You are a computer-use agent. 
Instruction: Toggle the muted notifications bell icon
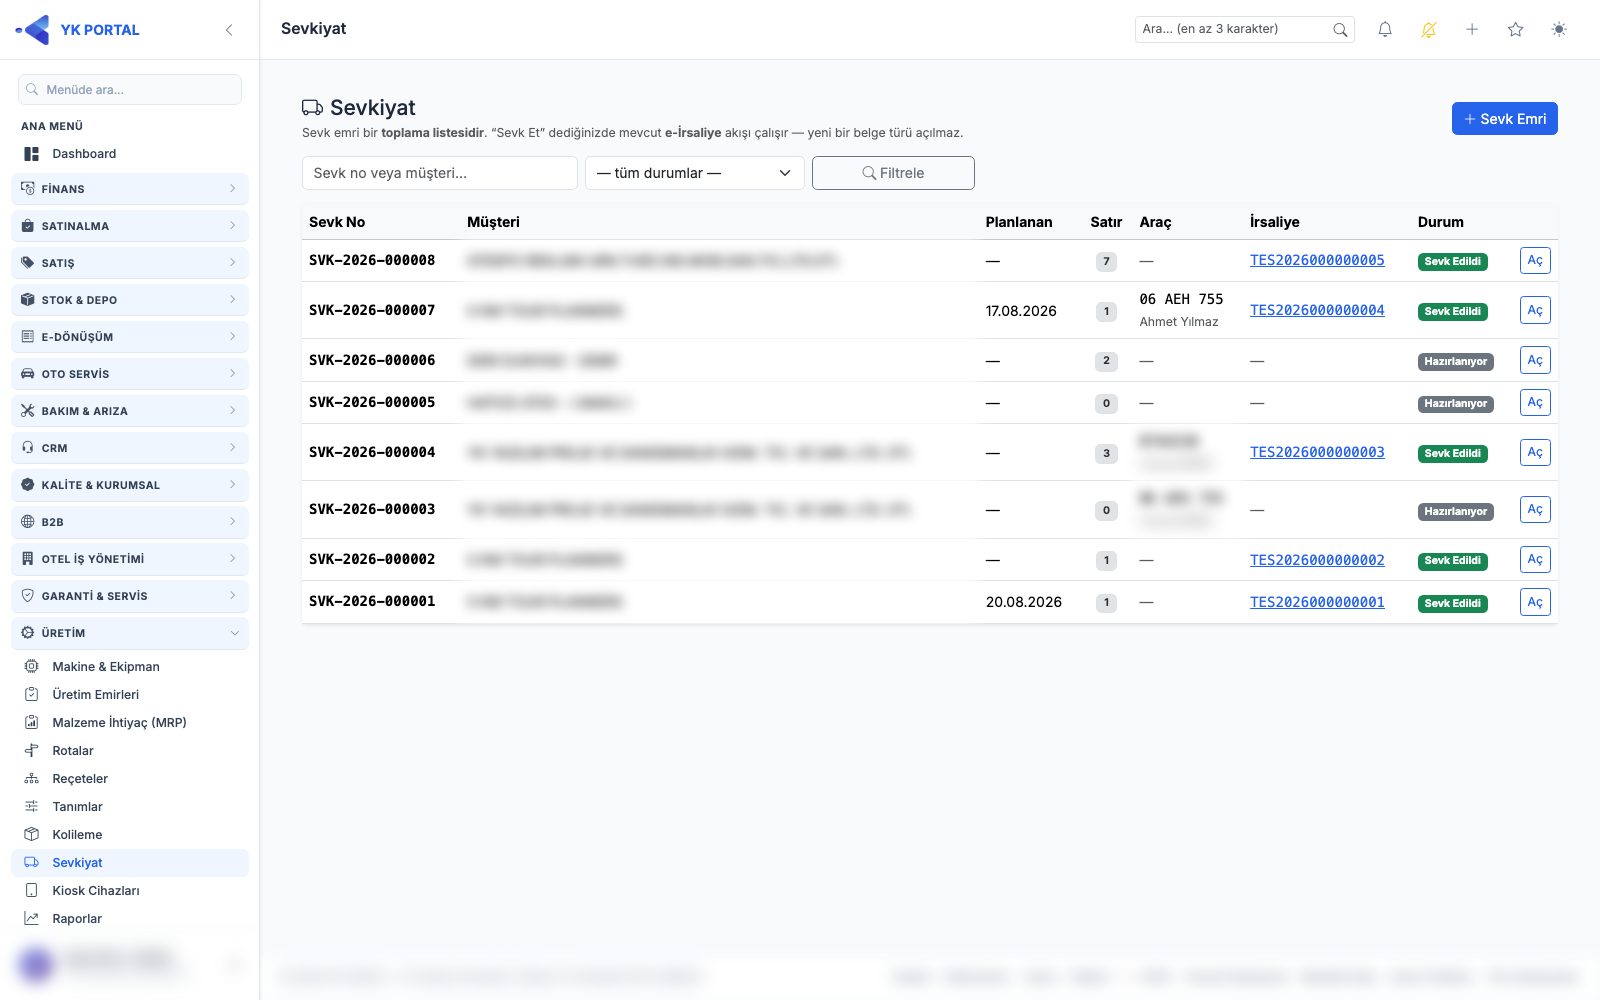[1429, 30]
